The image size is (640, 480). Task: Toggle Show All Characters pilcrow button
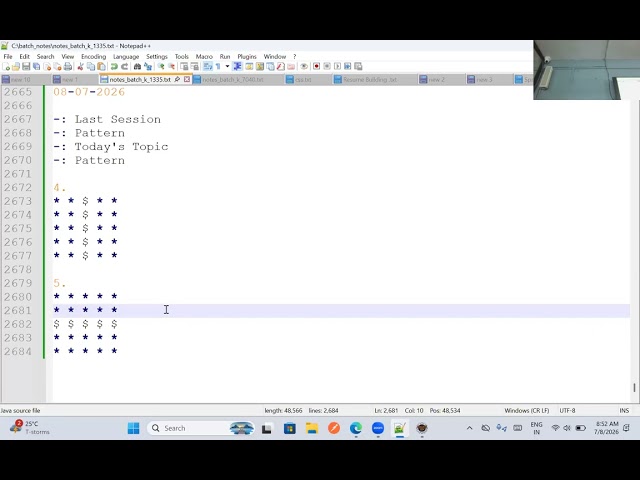[218, 66]
